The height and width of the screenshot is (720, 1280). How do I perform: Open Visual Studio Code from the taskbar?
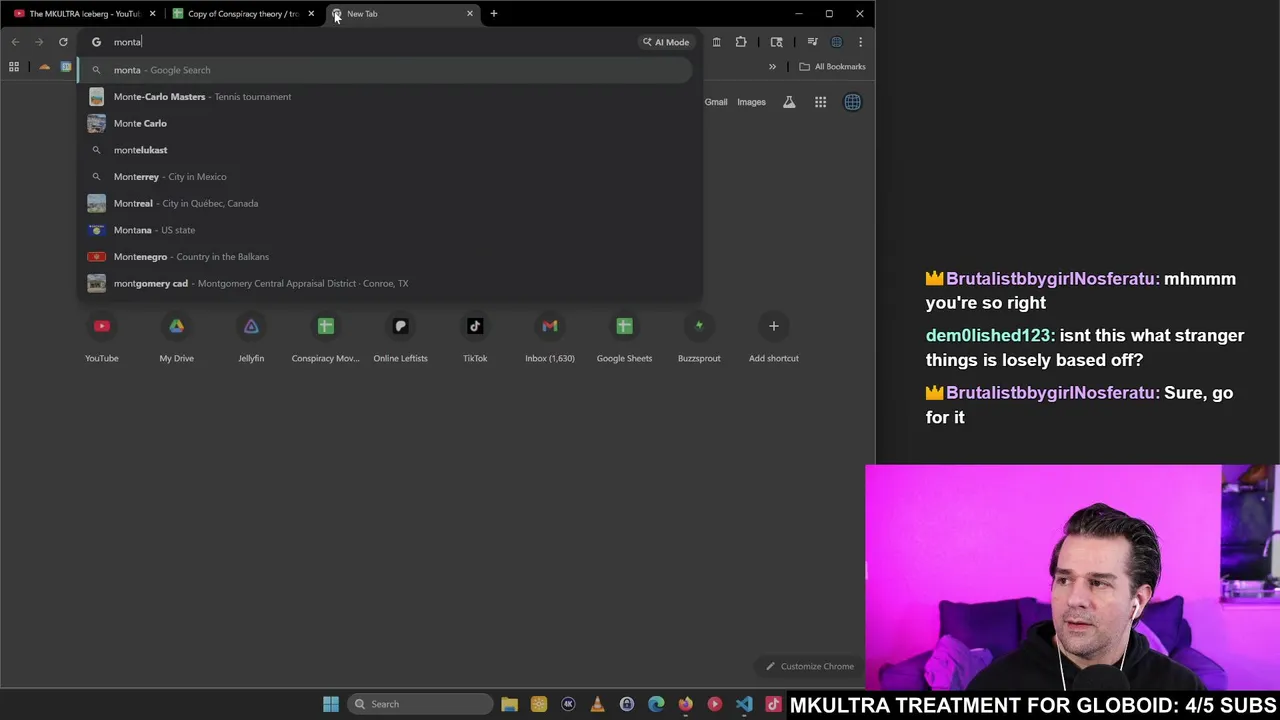[744, 704]
